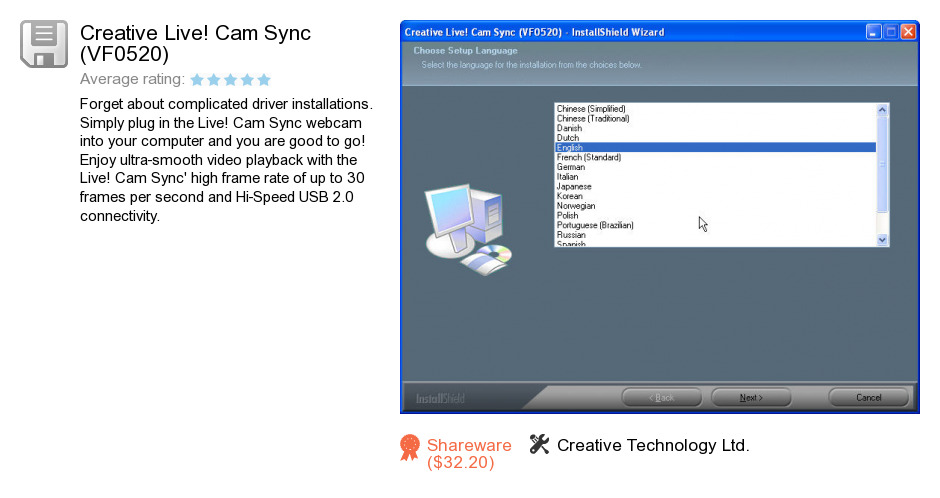Image resolution: width=940 pixels, height=498 pixels.
Task: Select Danish in the language list
Action: tap(715, 128)
